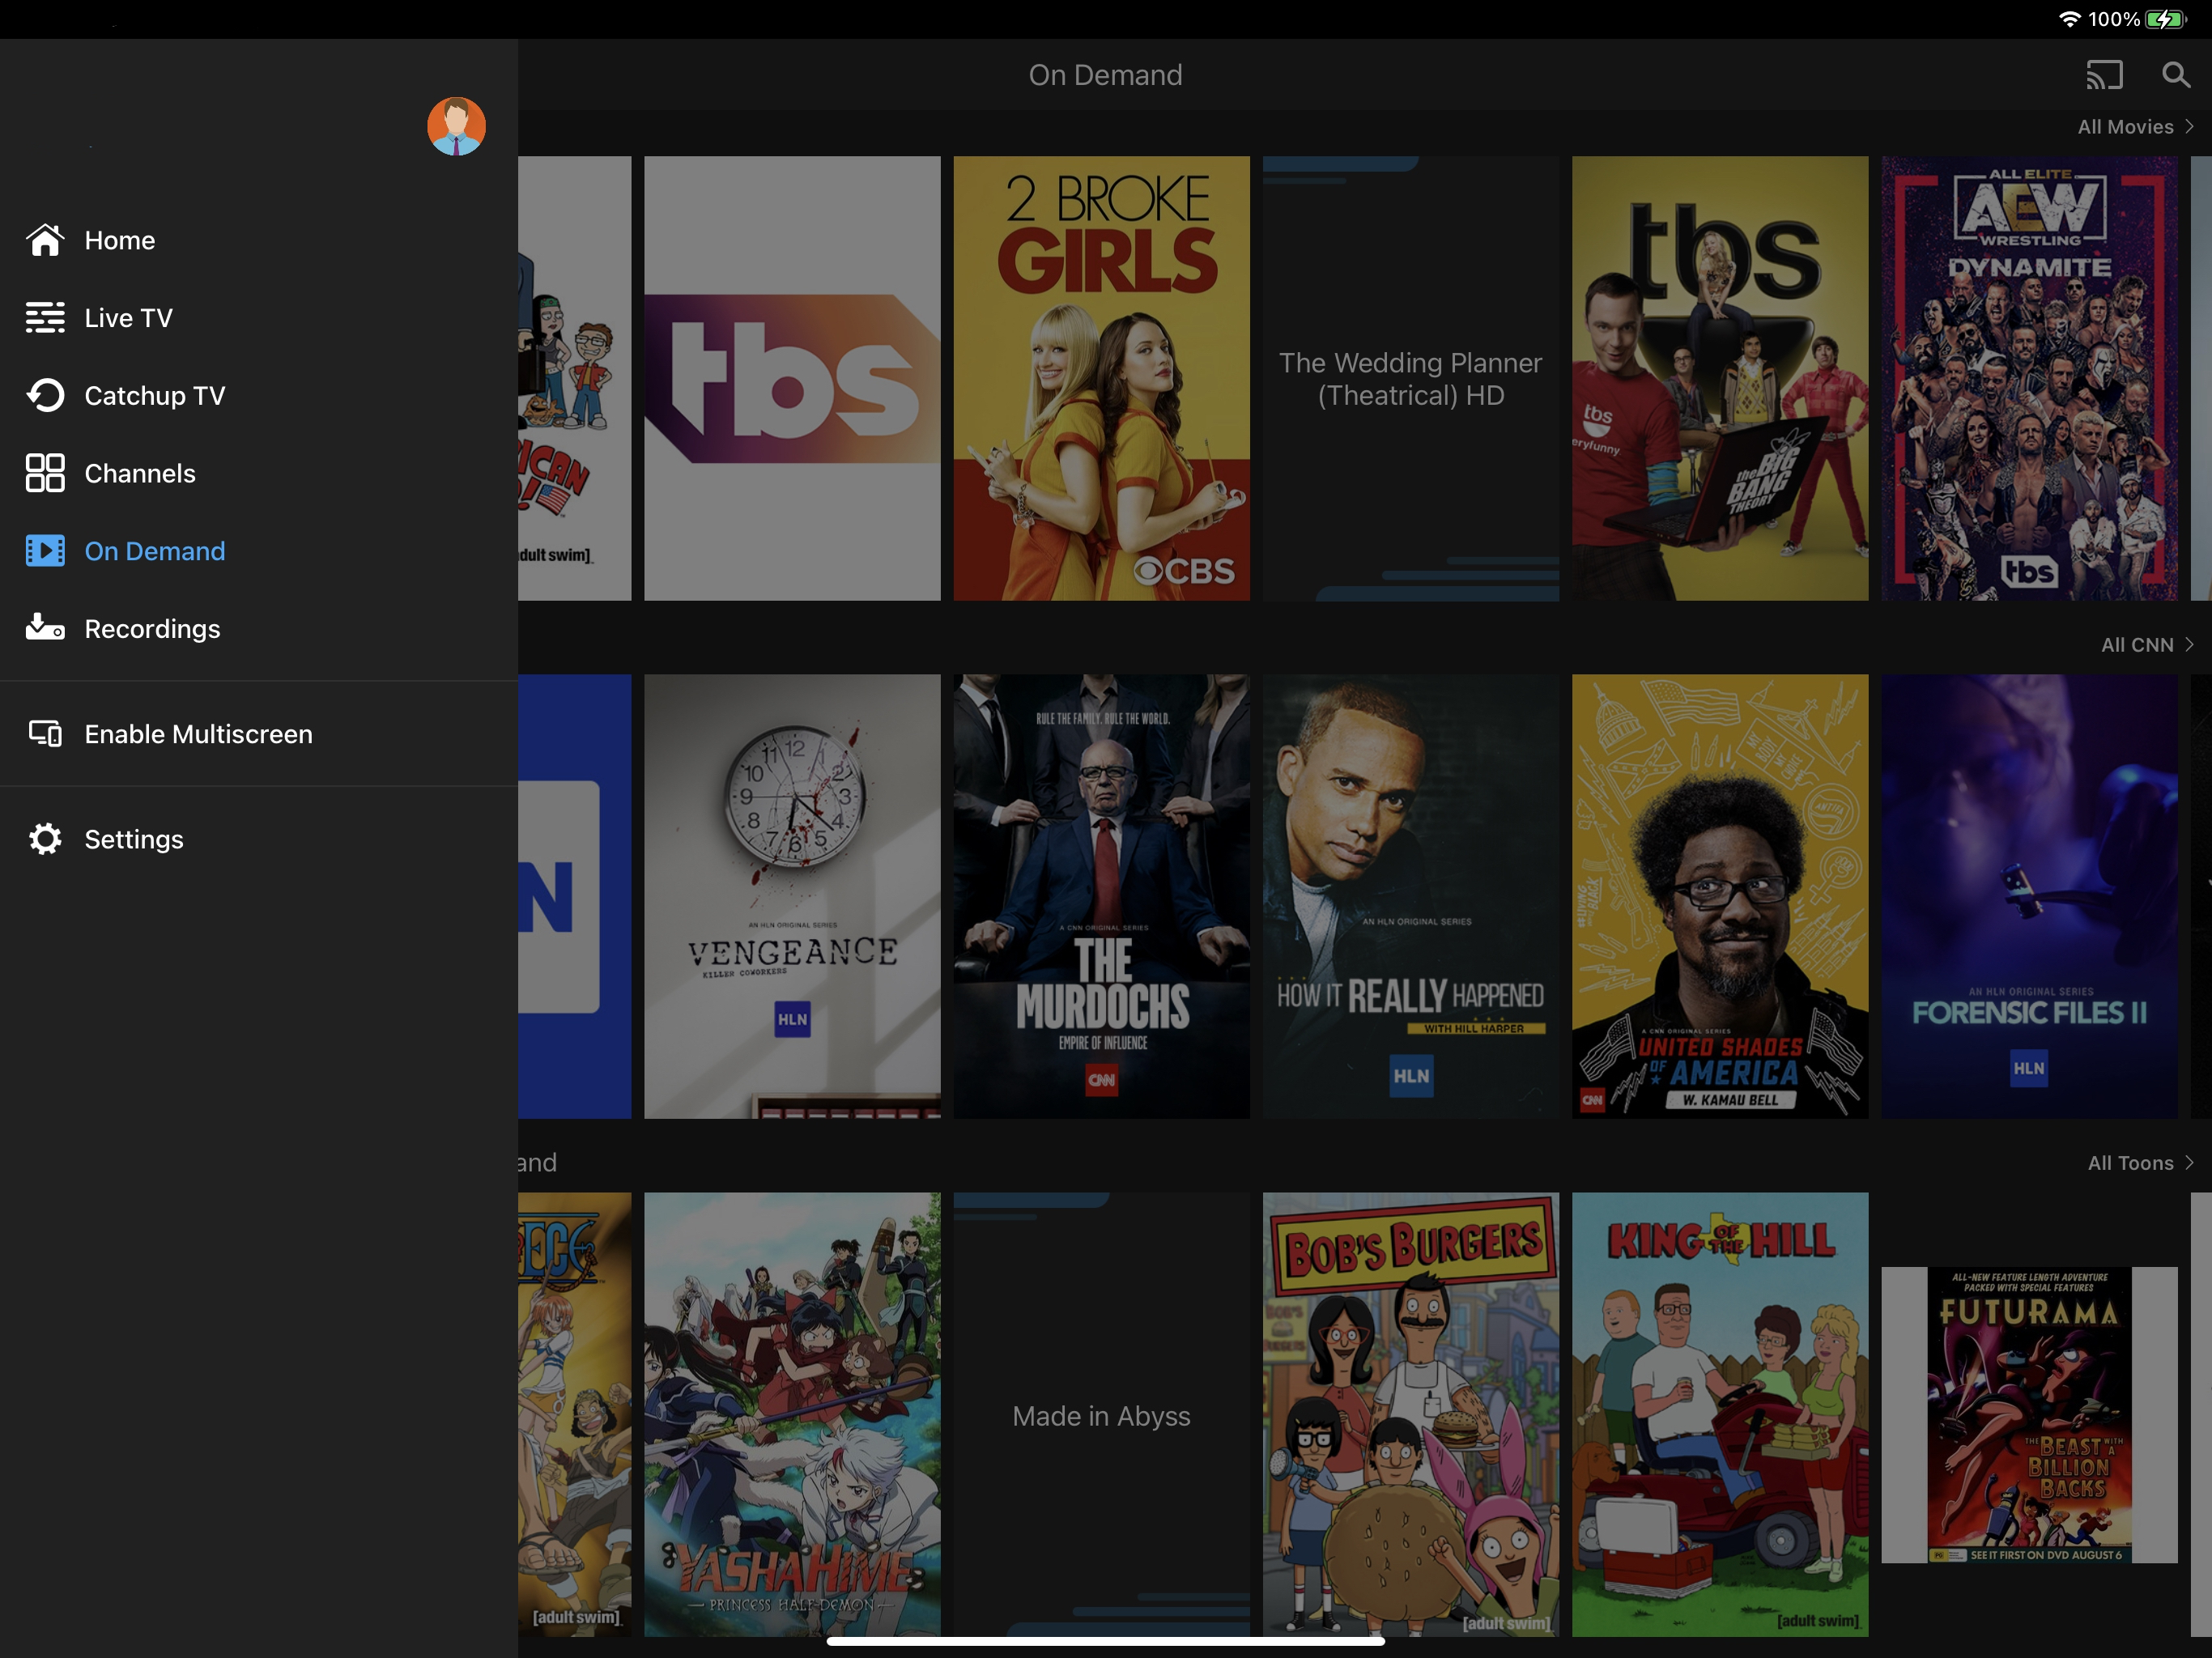Viewport: 2212px width, 1658px height.
Task: Open the Vengeance Killer Coworkers poster
Action: point(792,896)
